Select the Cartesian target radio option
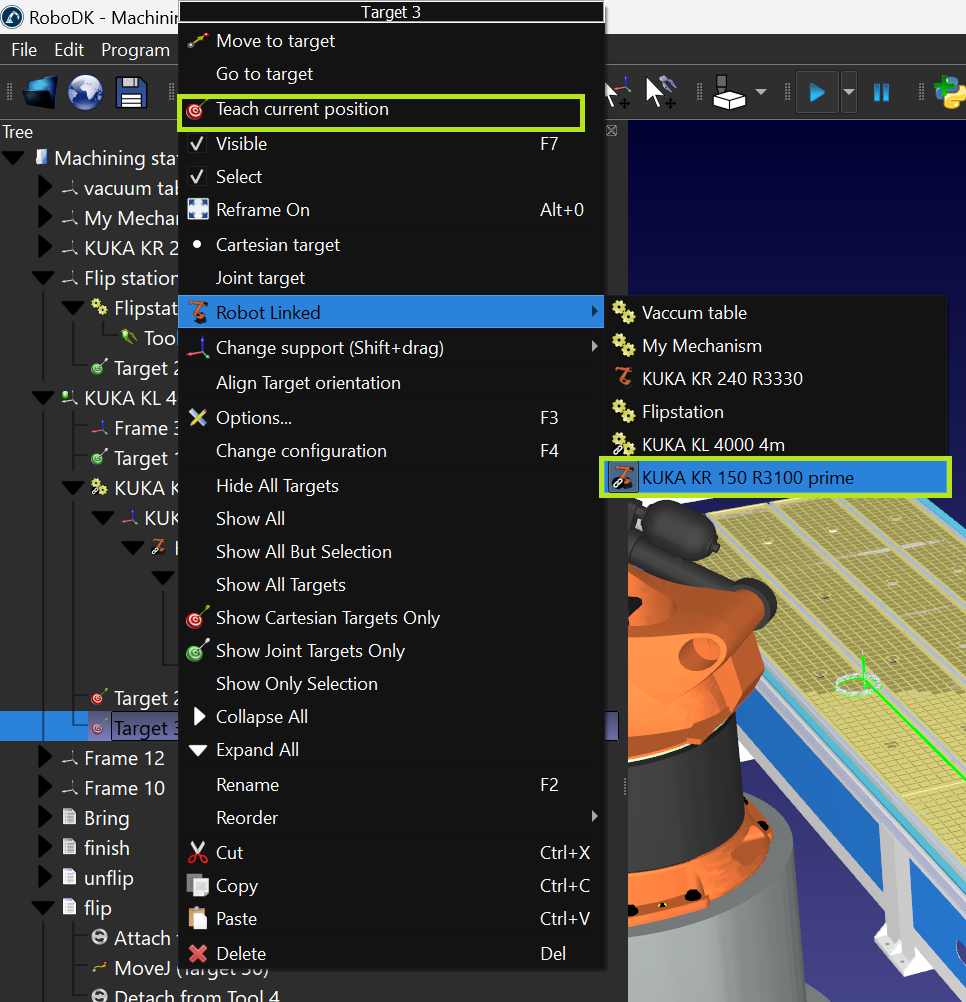The image size is (966, 1002). click(277, 245)
